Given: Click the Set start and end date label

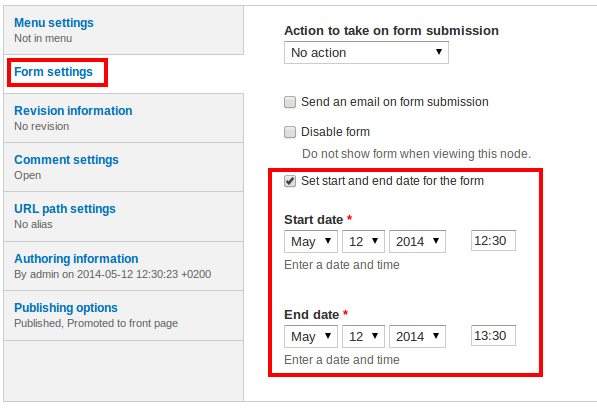Looking at the screenshot, I should click(392, 181).
